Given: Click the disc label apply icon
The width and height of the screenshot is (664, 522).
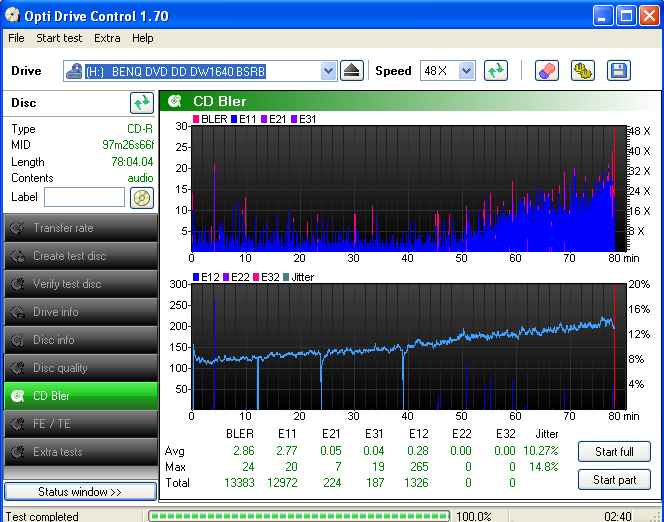Looking at the screenshot, I should click(141, 197).
